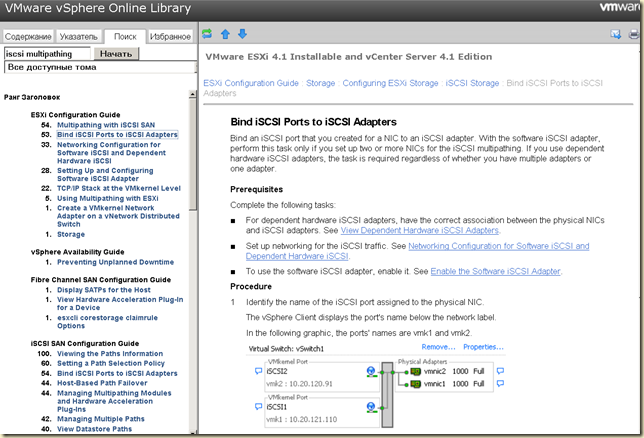Click the iSCSI SAN Configuration Guide heading
This screenshot has width=644, height=438.
85,343
